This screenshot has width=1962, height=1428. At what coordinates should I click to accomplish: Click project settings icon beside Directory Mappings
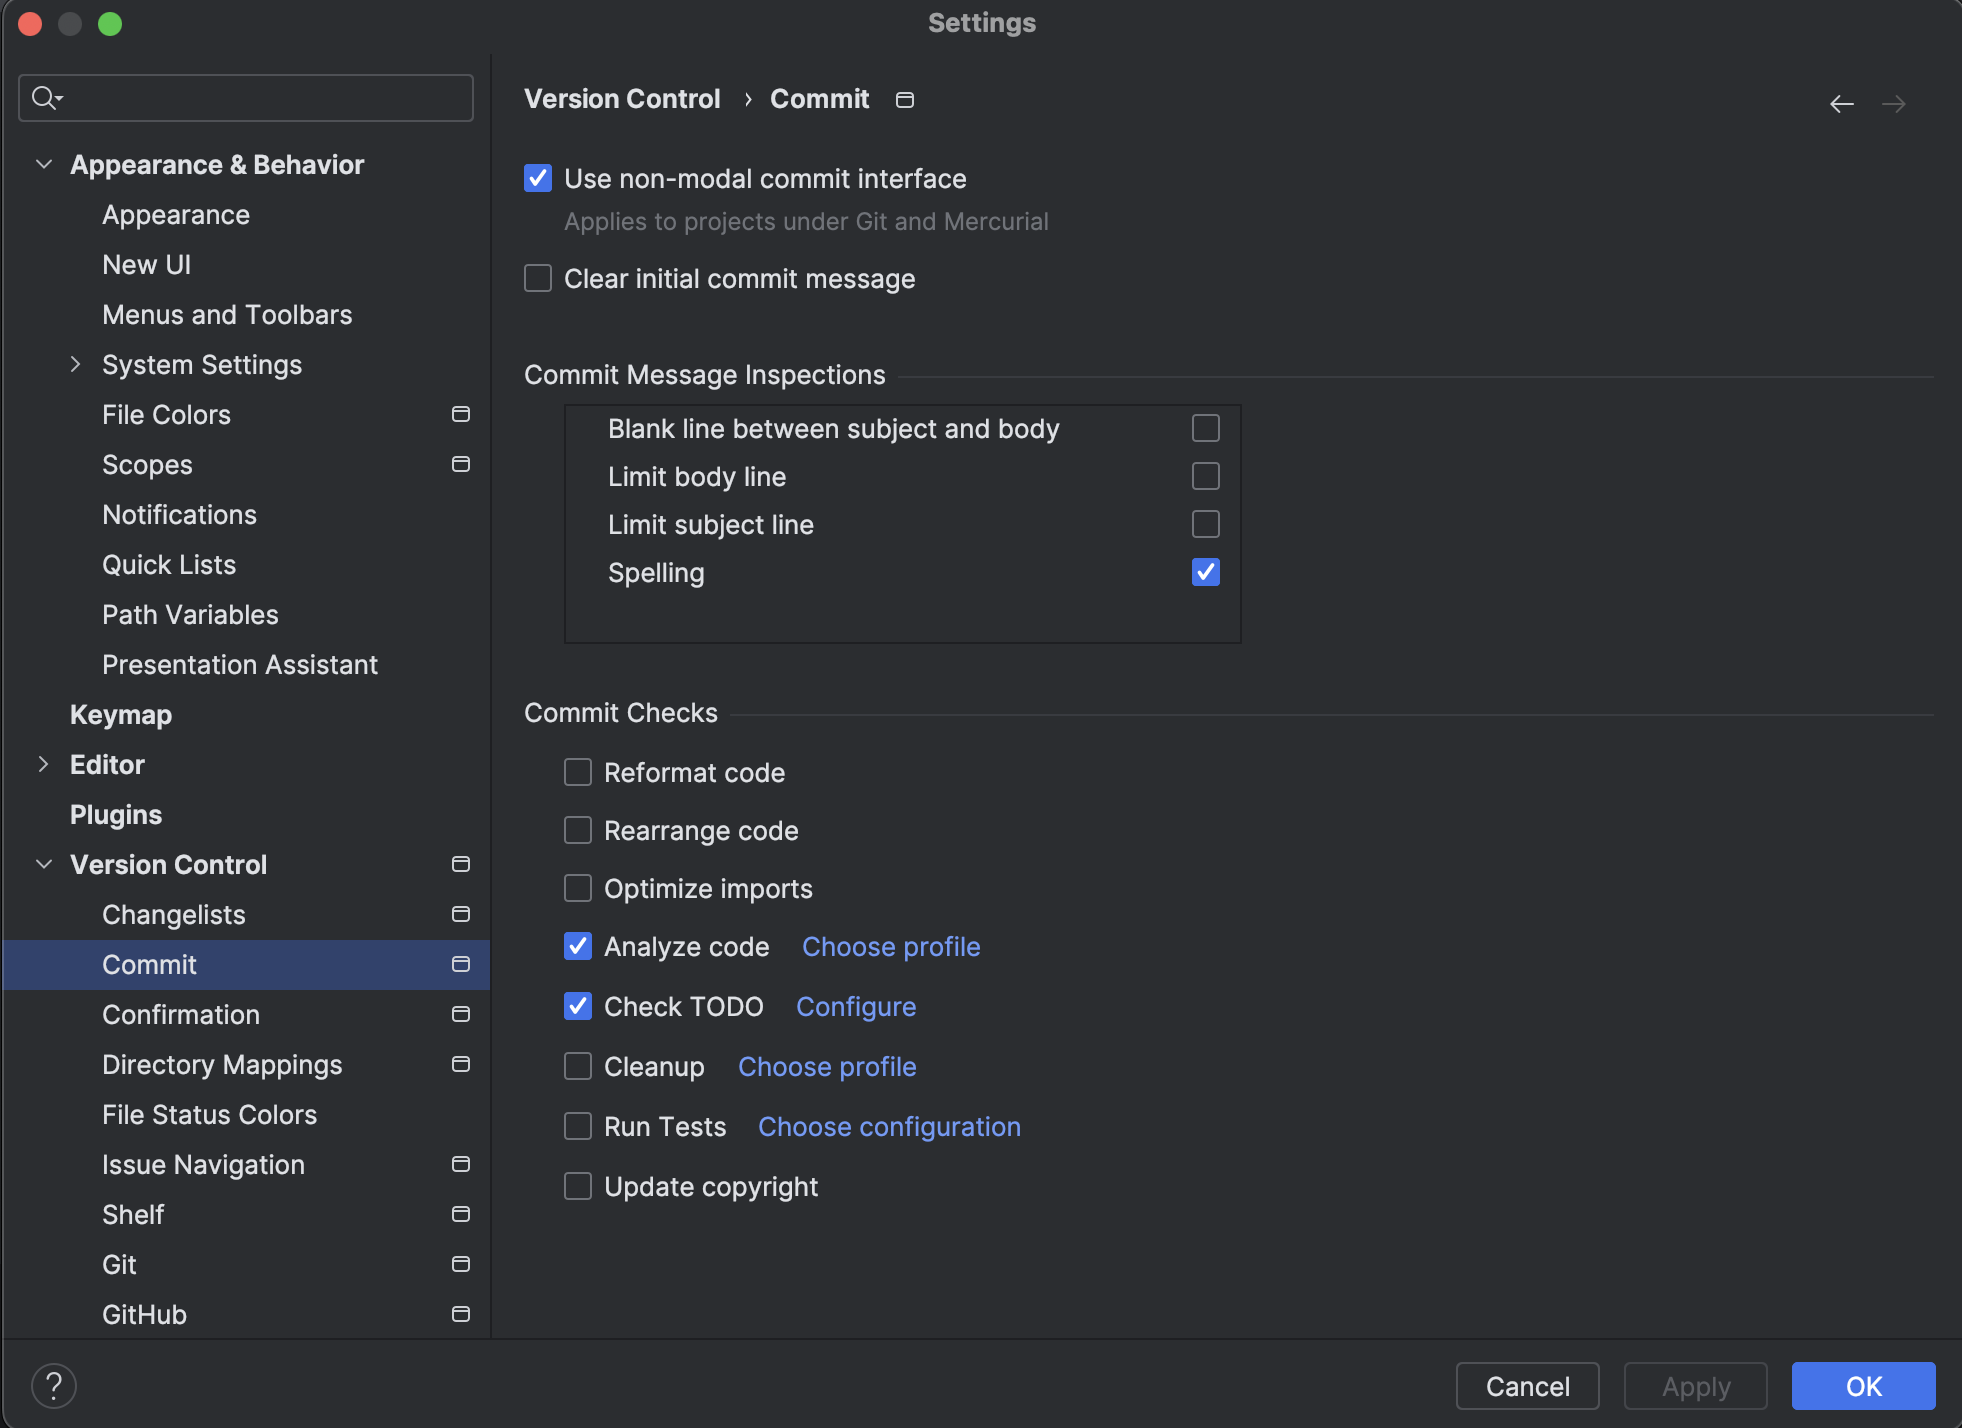[461, 1064]
